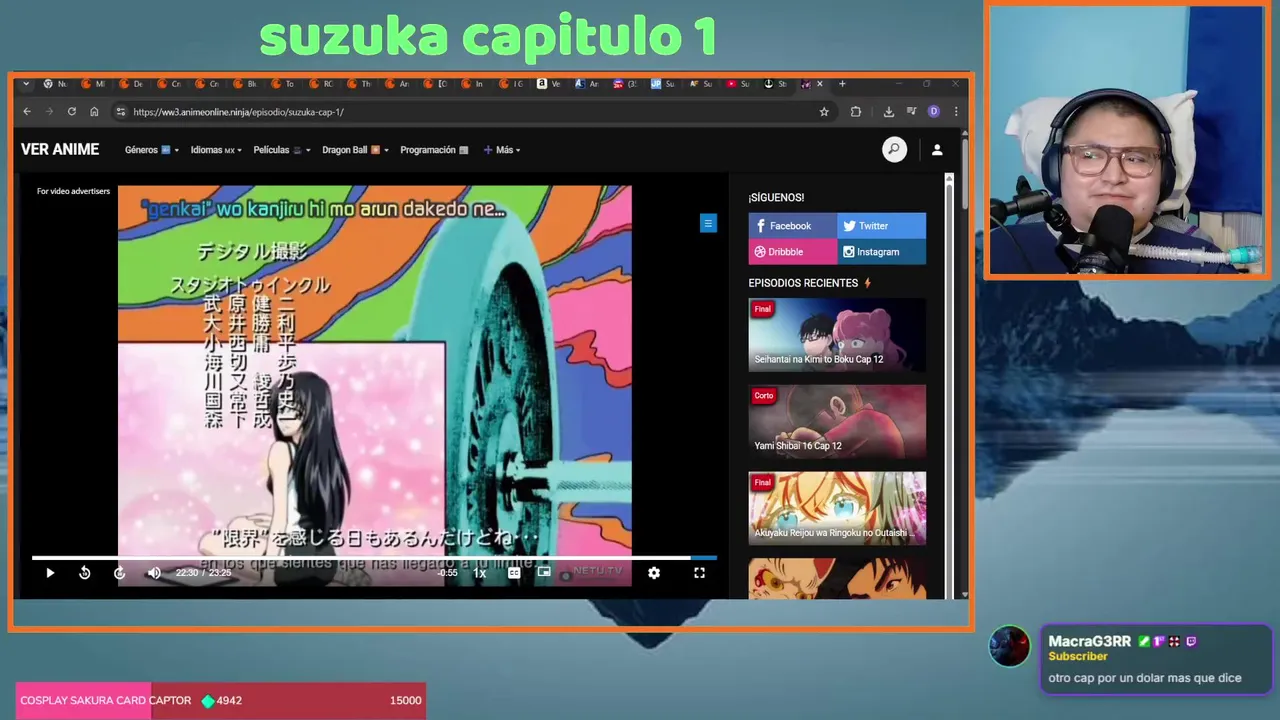Expand the Películas dropdown
Image resolution: width=1280 pixels, height=720 pixels.
282,150
